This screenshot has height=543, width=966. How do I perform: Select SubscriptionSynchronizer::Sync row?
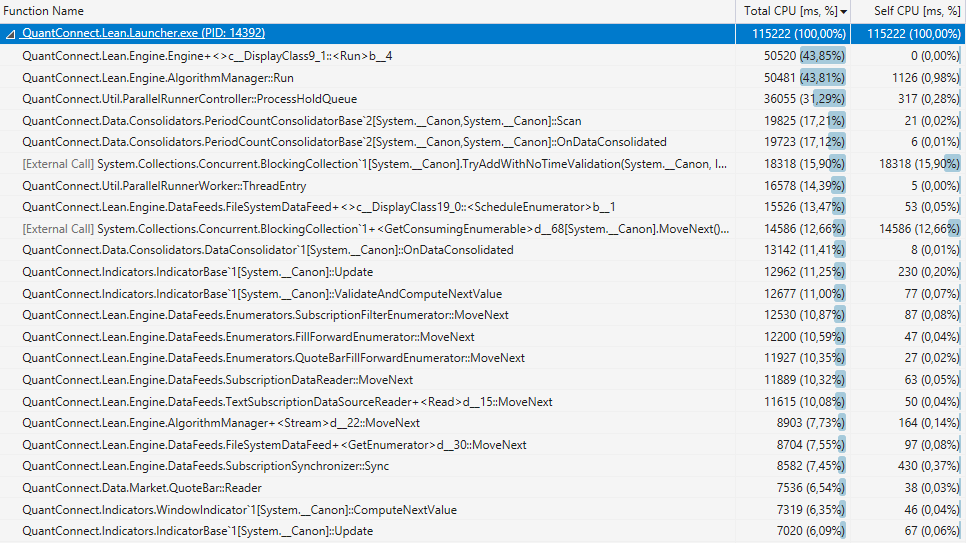click(483, 466)
